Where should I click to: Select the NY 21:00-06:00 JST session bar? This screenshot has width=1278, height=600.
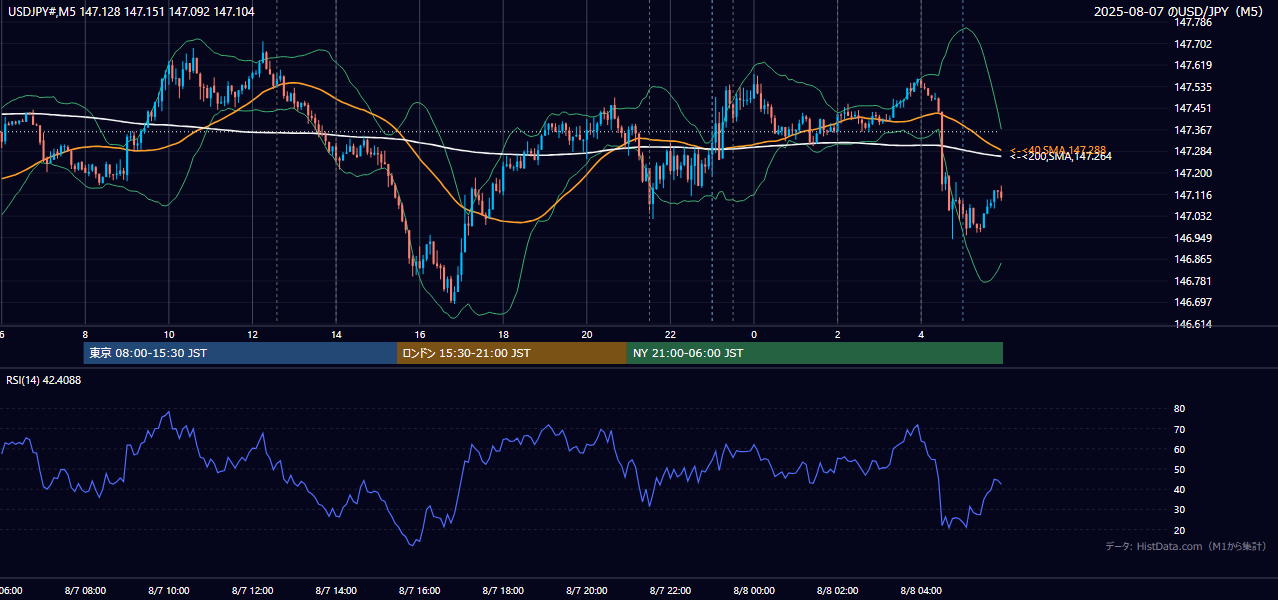[x=815, y=353]
